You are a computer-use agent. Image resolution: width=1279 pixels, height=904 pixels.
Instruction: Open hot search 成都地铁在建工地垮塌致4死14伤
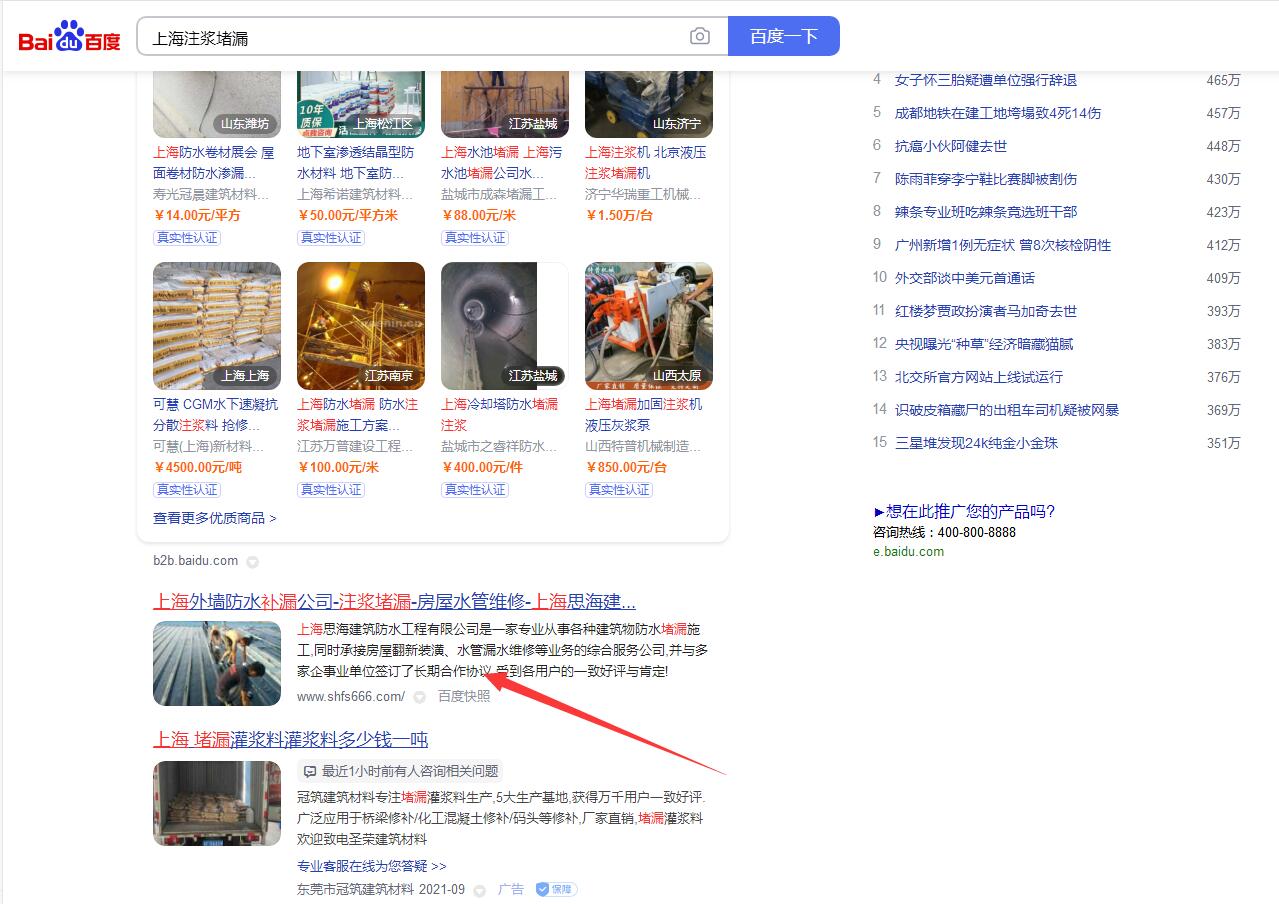pyautogui.click(x=997, y=113)
